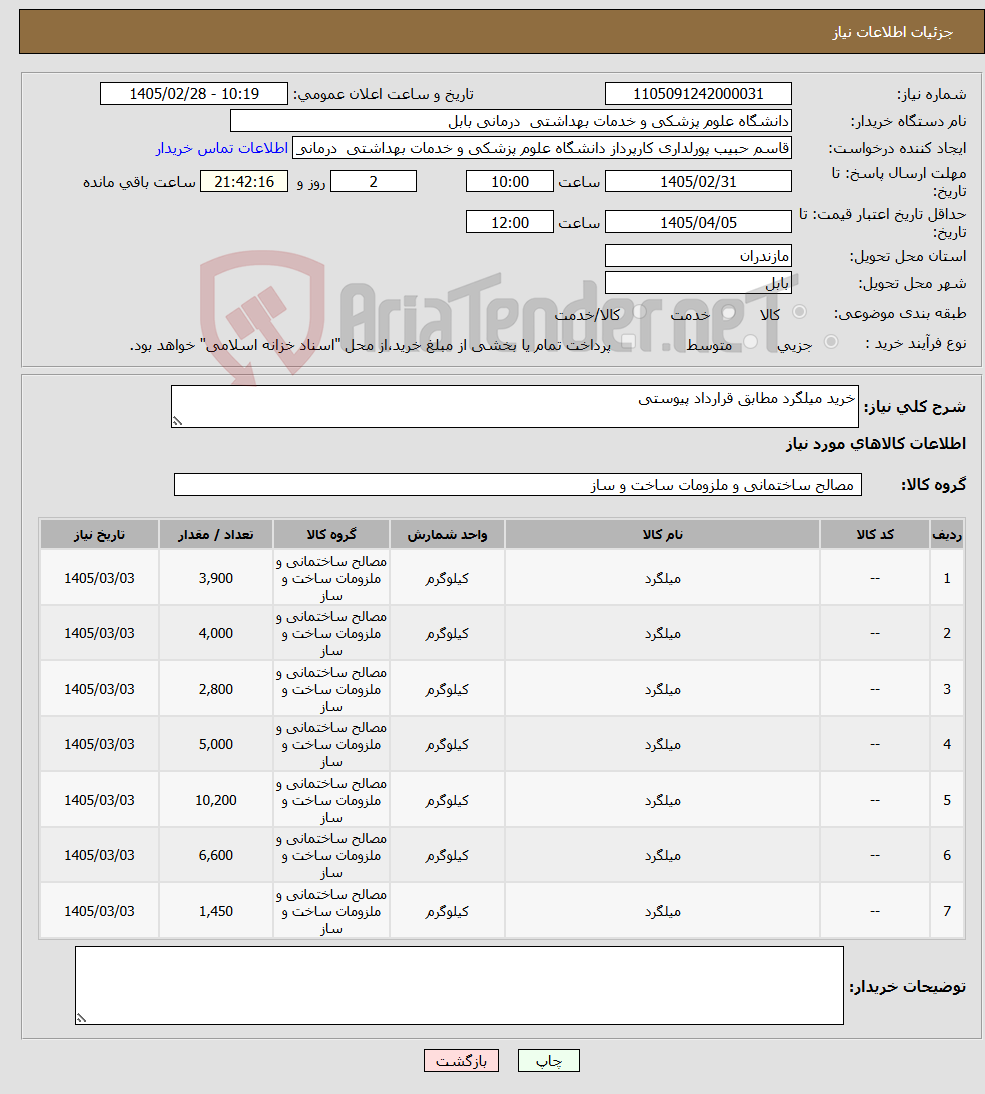
Task: Click the توضیحات خریدار notes textarea
Action: point(459,985)
